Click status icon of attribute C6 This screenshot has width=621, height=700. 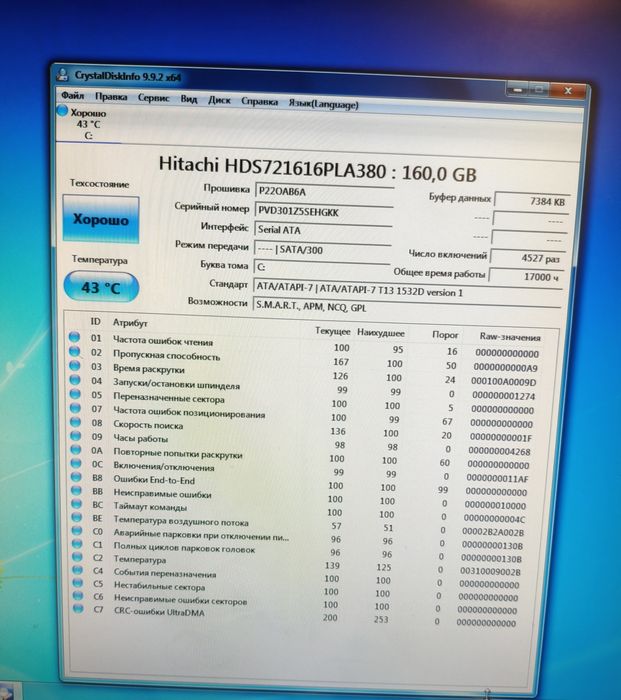(x=78, y=596)
